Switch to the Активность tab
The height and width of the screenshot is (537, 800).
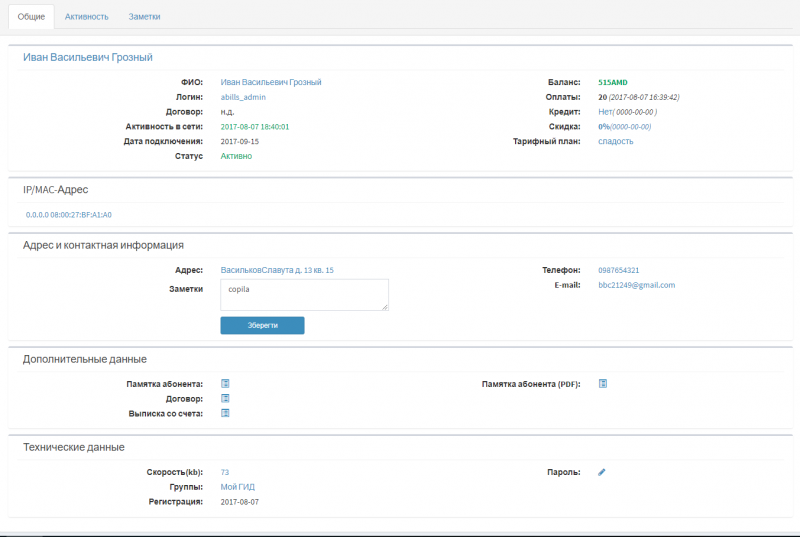point(86,17)
